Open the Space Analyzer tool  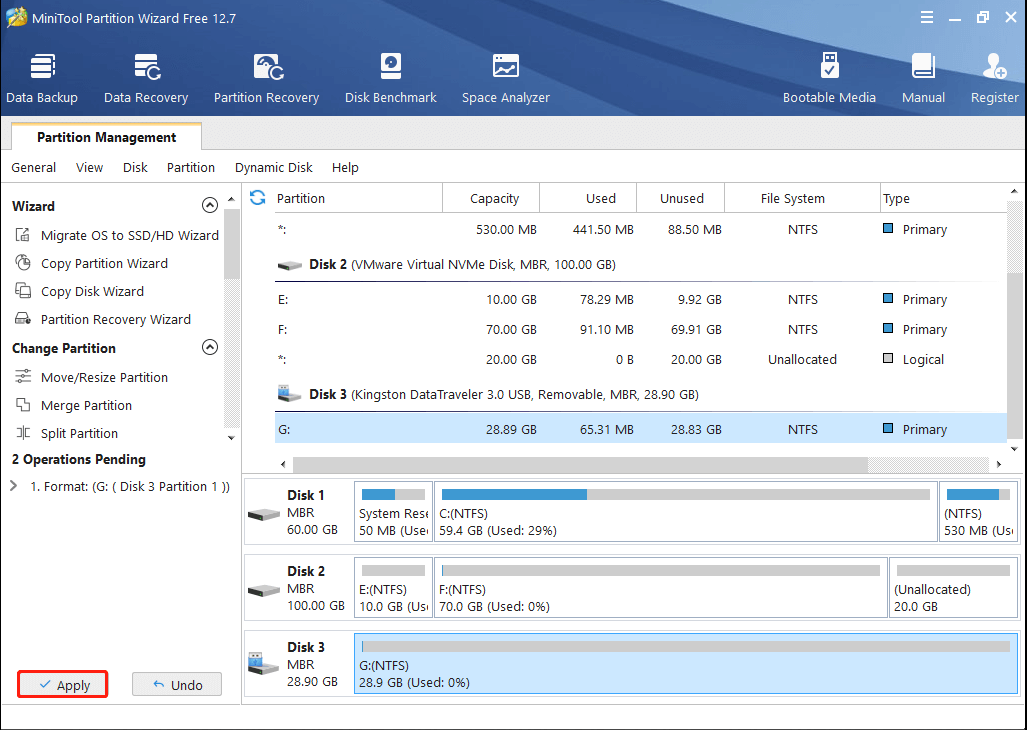click(506, 79)
